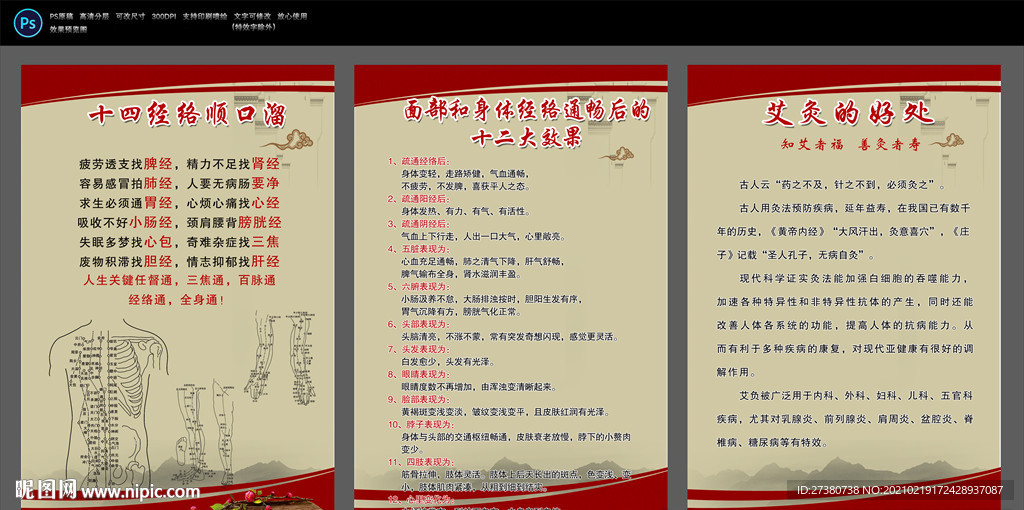Click the '可改尺寸' label in header
Image resolution: width=1024 pixels, height=510 pixels.
(x=130, y=16)
